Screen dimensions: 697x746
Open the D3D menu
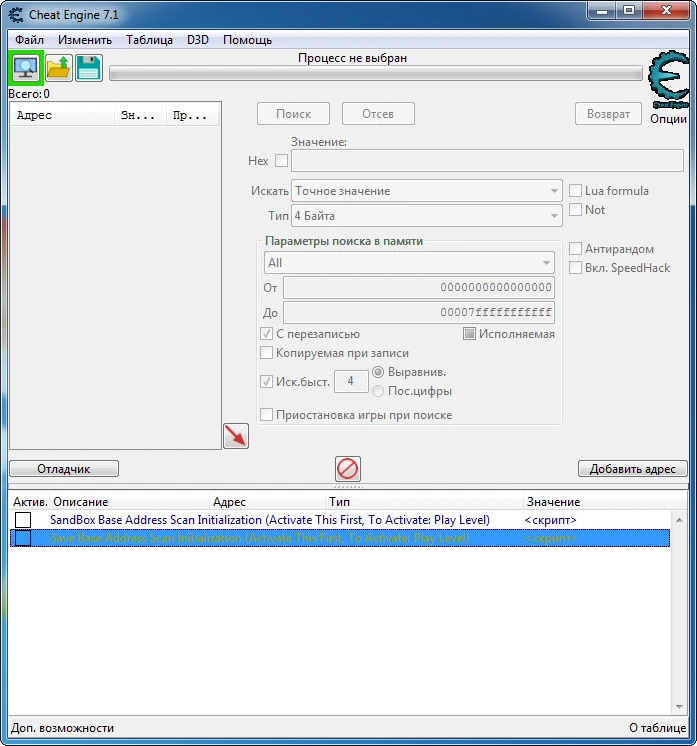[198, 40]
